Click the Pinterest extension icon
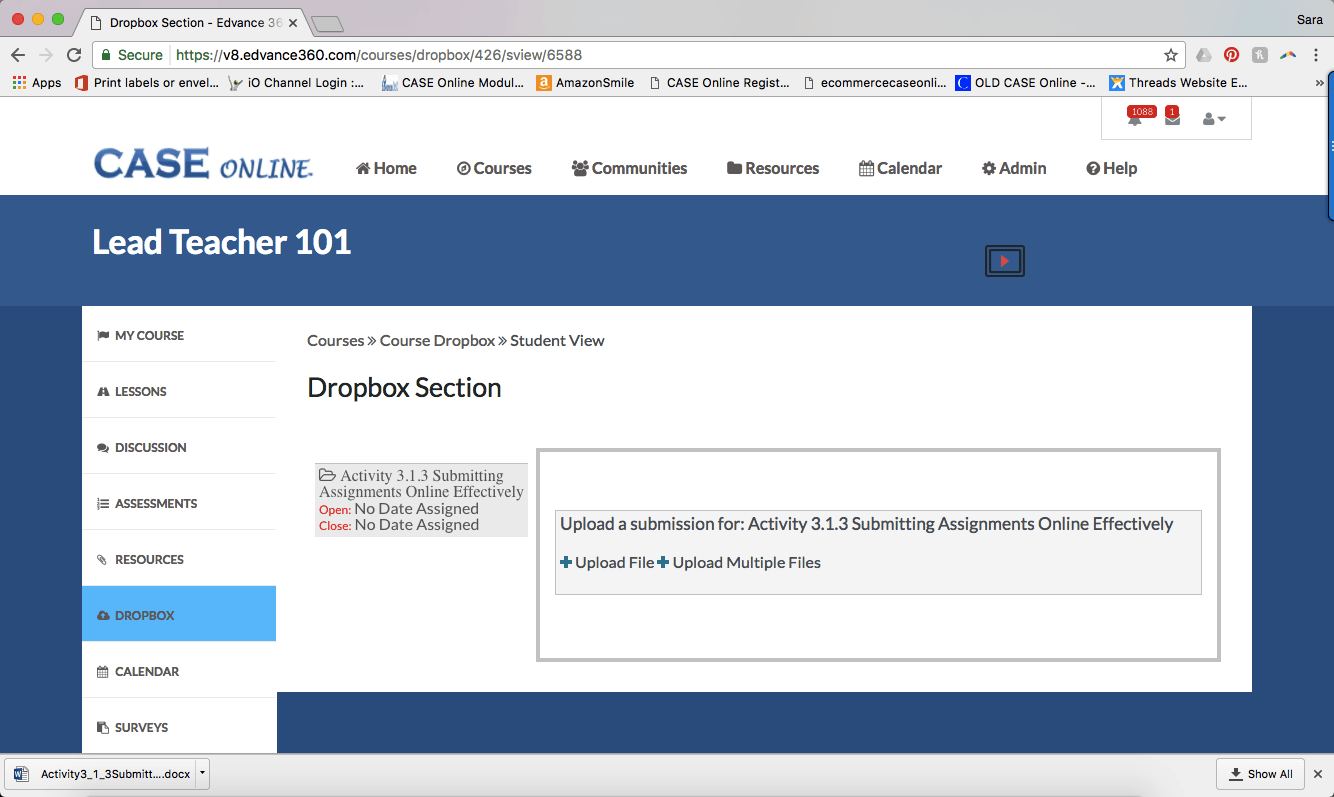The image size is (1334, 797). (x=1231, y=55)
